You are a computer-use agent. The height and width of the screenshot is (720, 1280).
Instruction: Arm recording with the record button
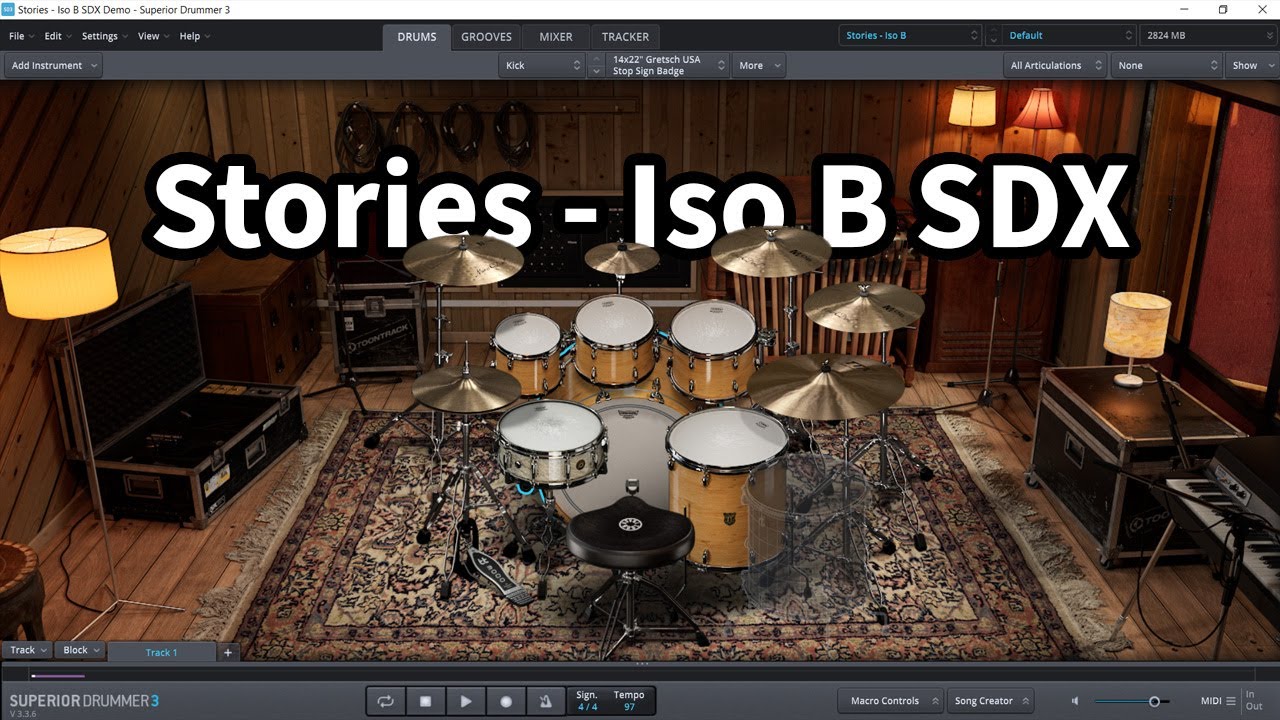[506, 701]
